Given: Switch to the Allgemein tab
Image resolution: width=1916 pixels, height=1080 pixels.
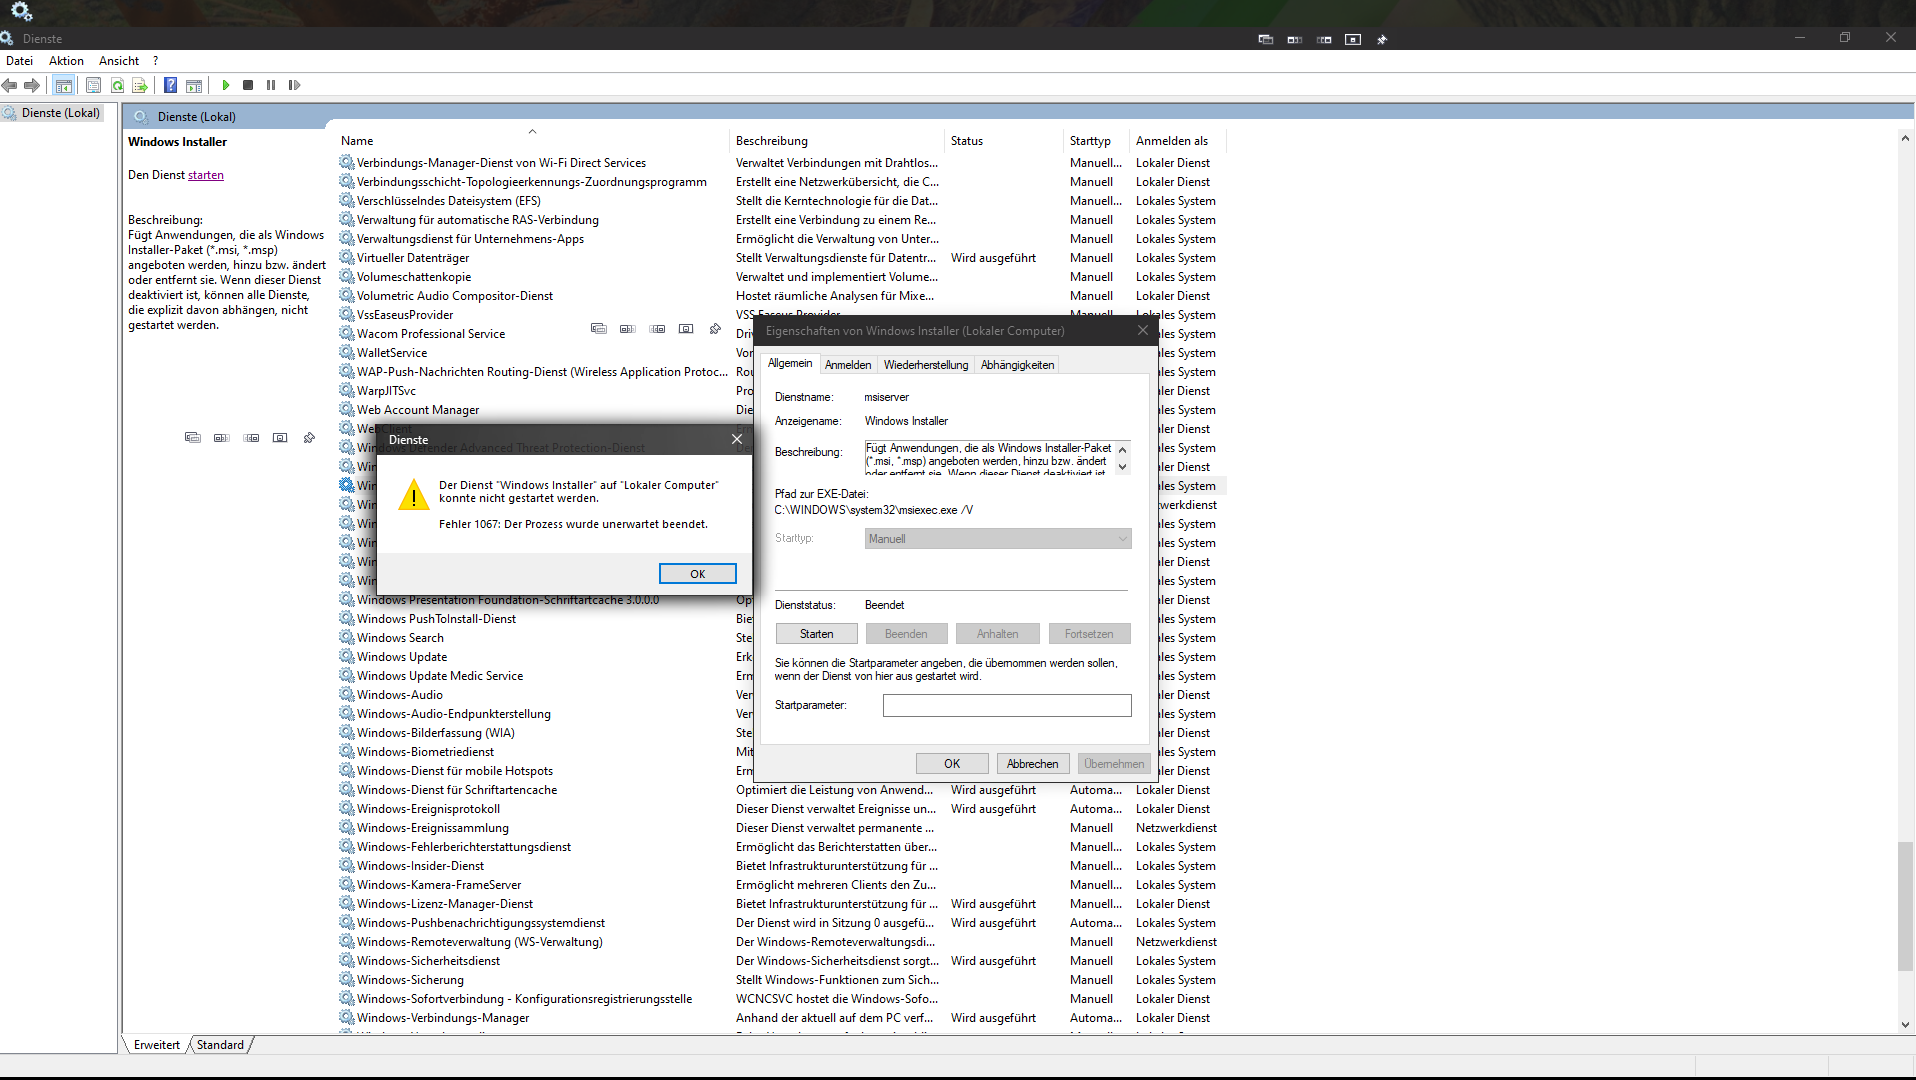Looking at the screenshot, I should (x=790, y=363).
